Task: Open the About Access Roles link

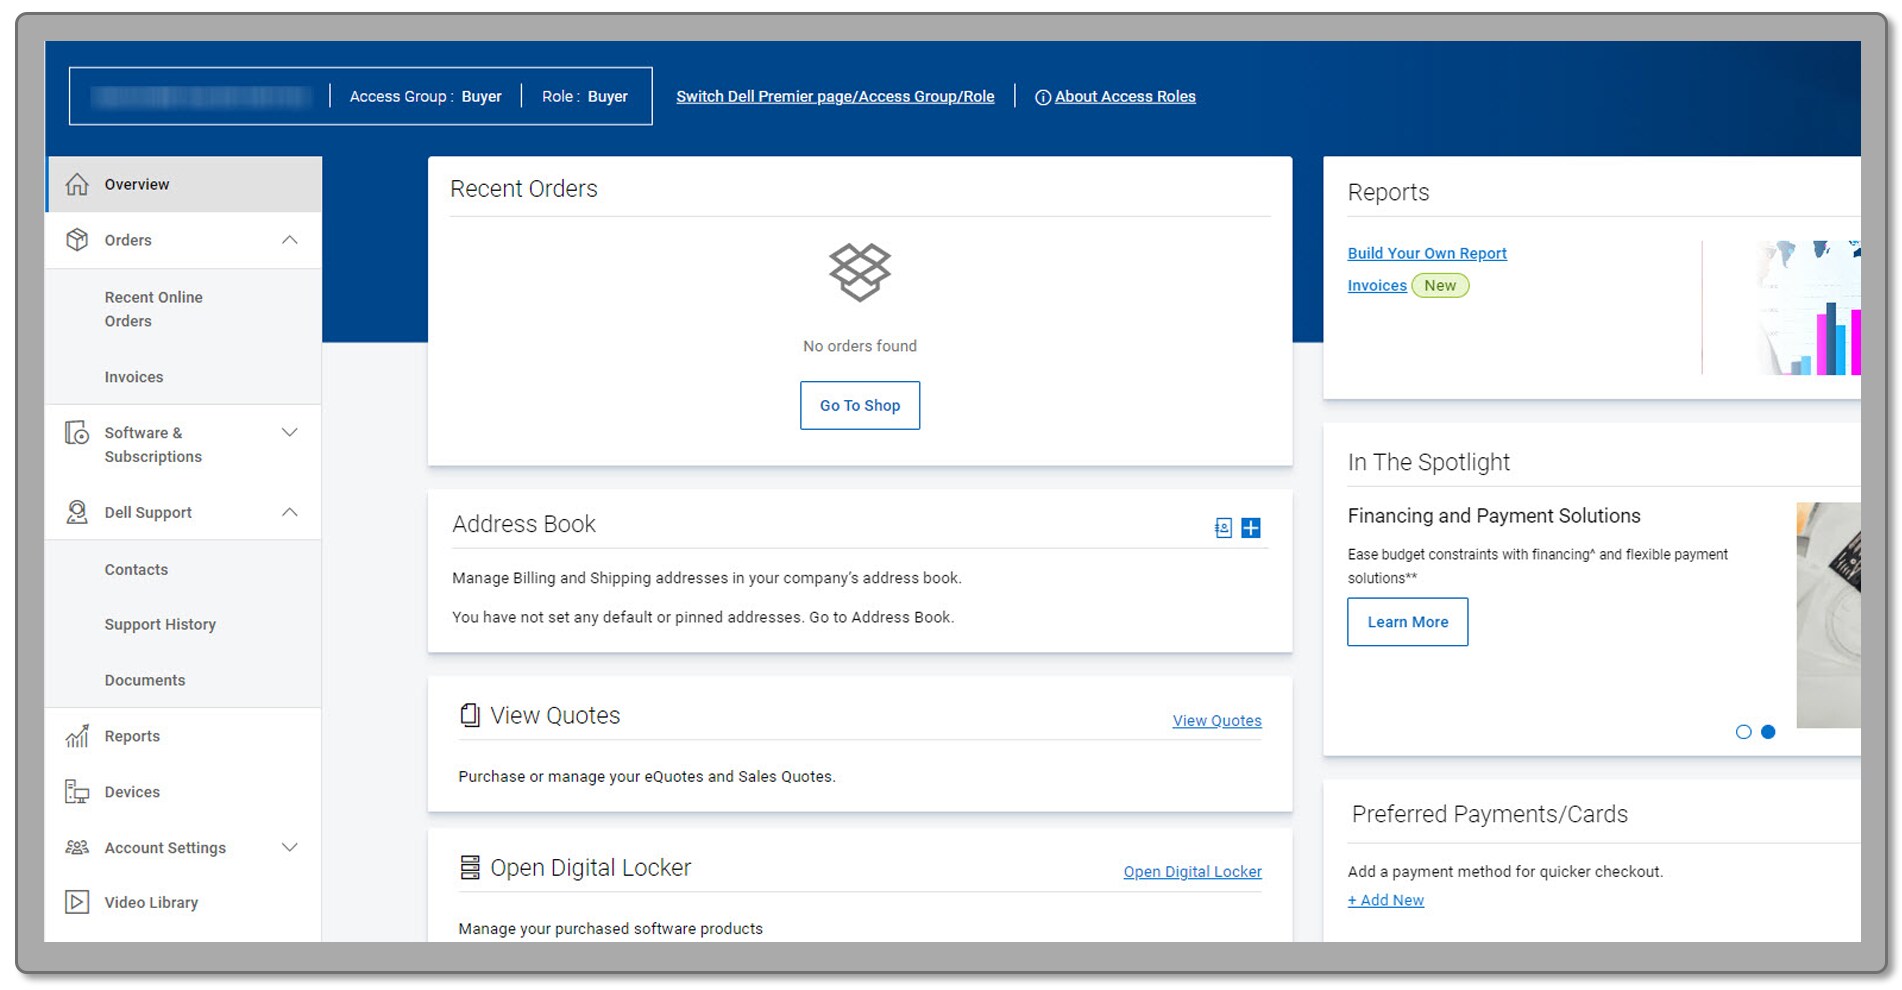Action: [x=1125, y=97]
